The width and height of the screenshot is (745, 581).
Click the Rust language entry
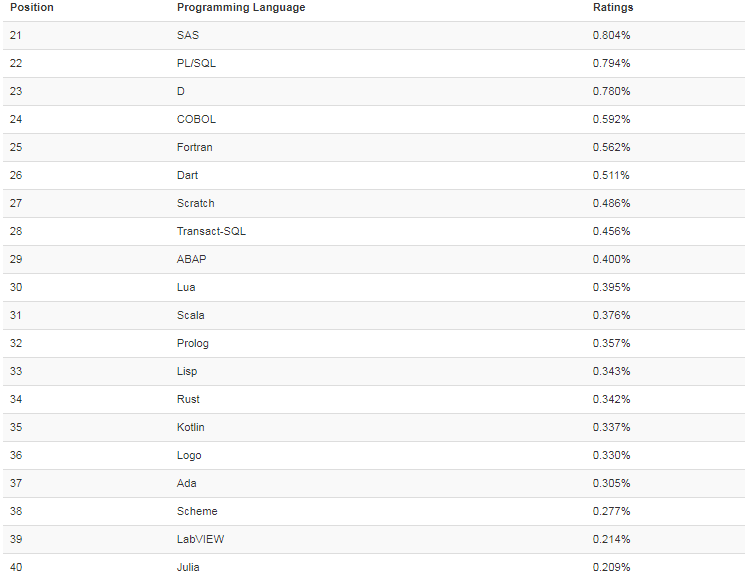coord(188,400)
